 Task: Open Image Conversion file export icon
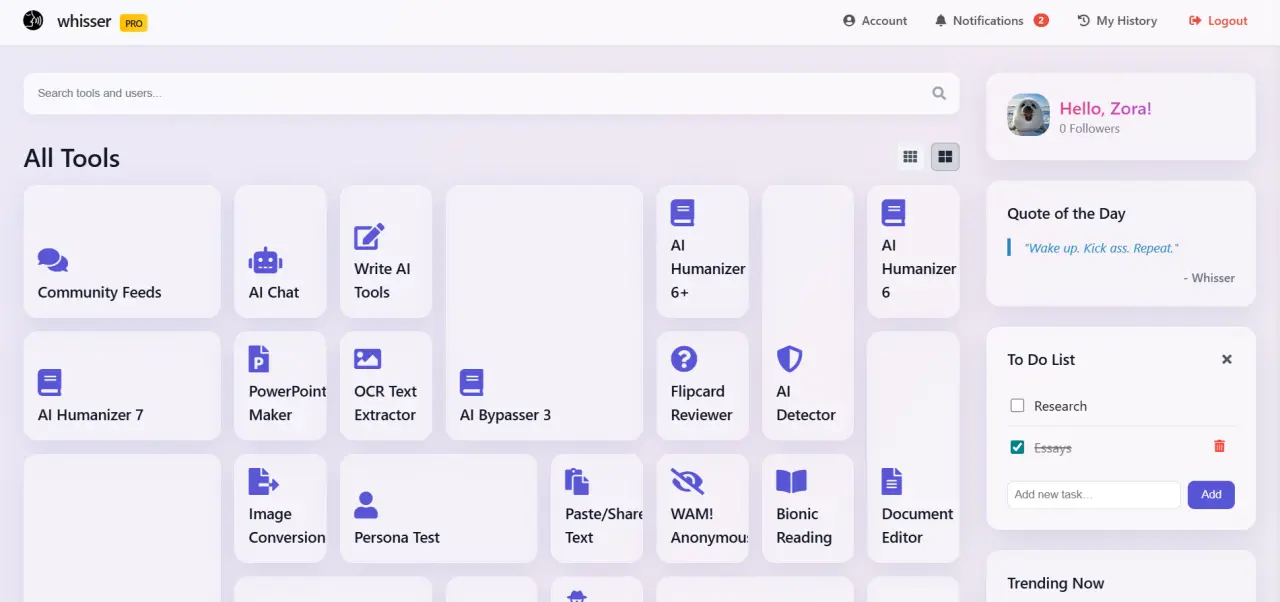pos(263,481)
